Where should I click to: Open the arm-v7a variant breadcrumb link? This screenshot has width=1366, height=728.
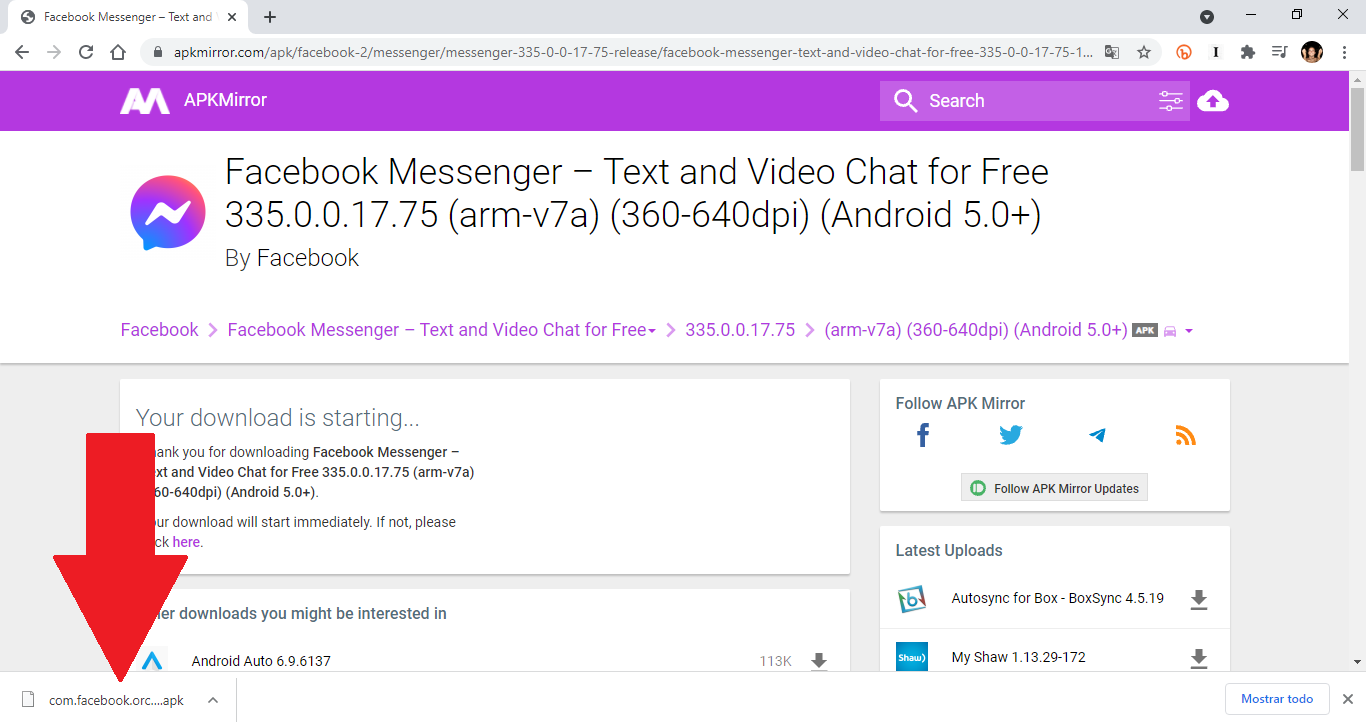tap(976, 330)
